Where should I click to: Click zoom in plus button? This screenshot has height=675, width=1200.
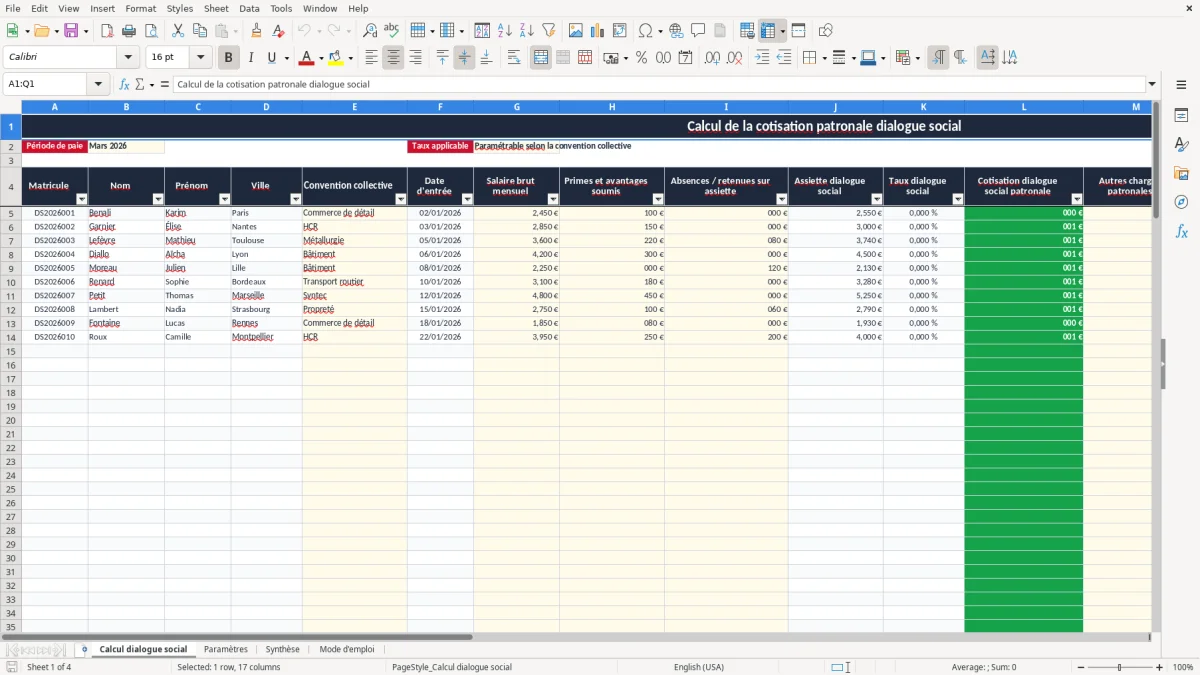pos(1160,667)
